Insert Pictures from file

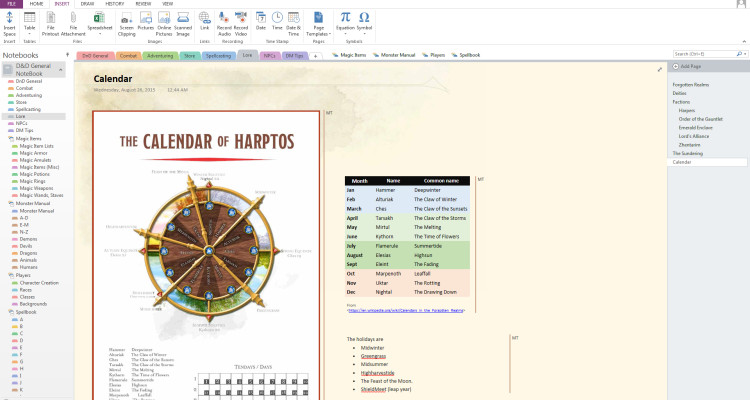pyautogui.click(x=145, y=21)
